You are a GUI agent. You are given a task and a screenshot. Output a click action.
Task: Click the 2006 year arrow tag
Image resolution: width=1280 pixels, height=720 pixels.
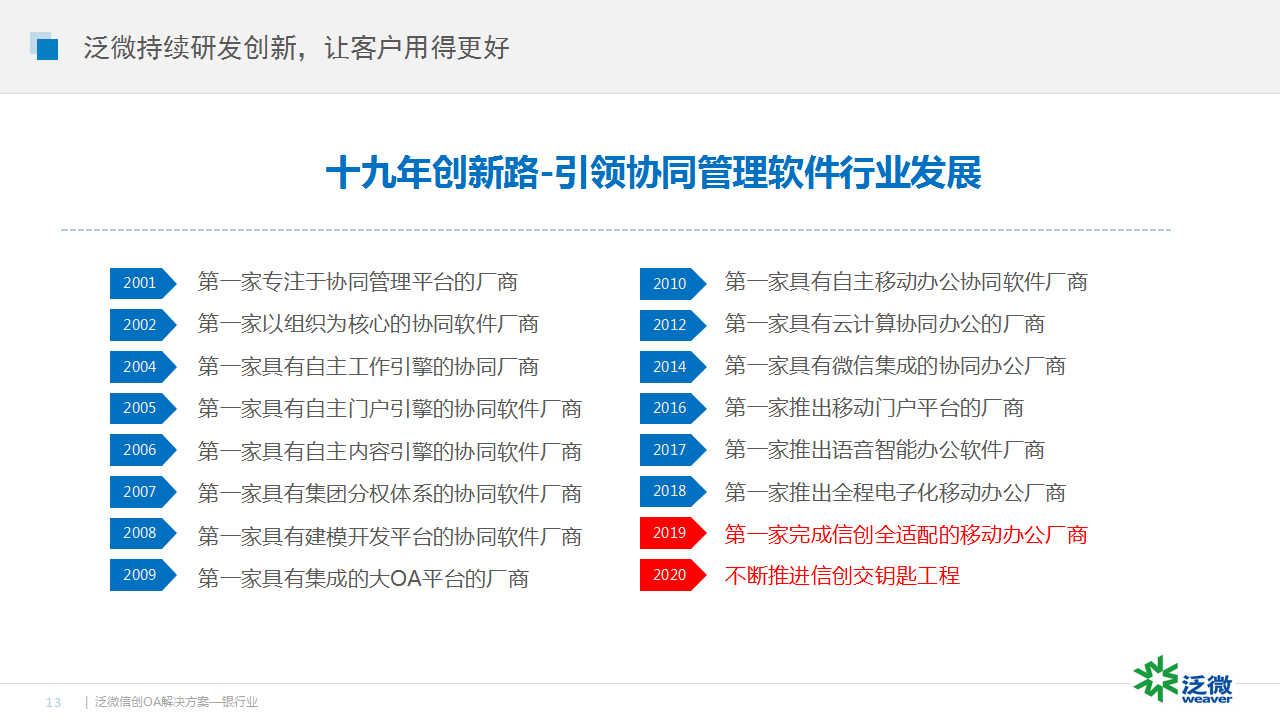point(143,450)
